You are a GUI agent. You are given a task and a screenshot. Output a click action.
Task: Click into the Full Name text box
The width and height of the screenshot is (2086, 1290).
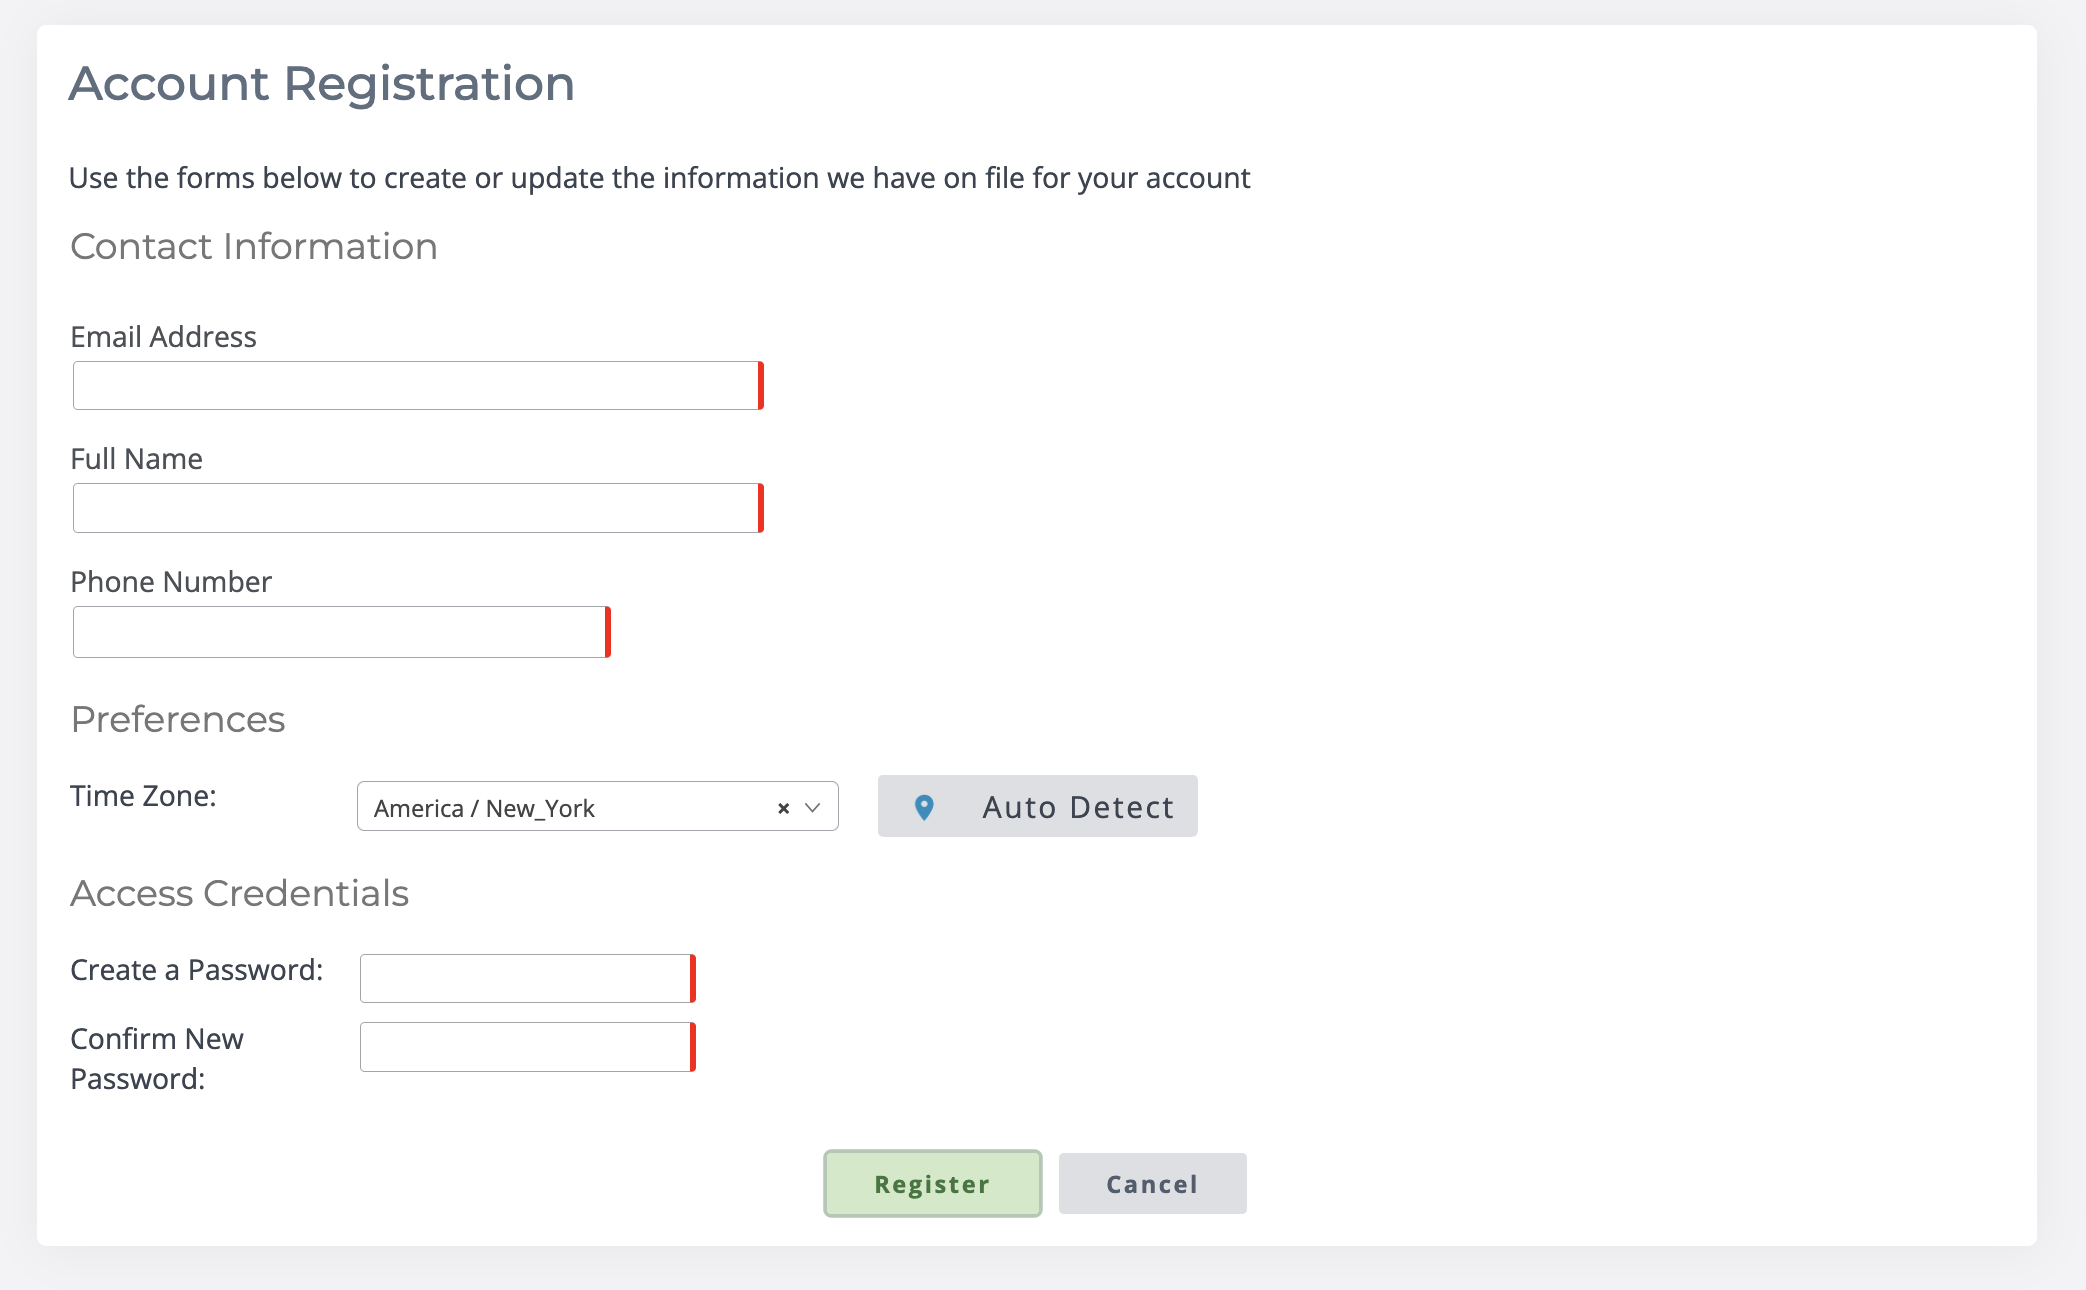[416, 508]
